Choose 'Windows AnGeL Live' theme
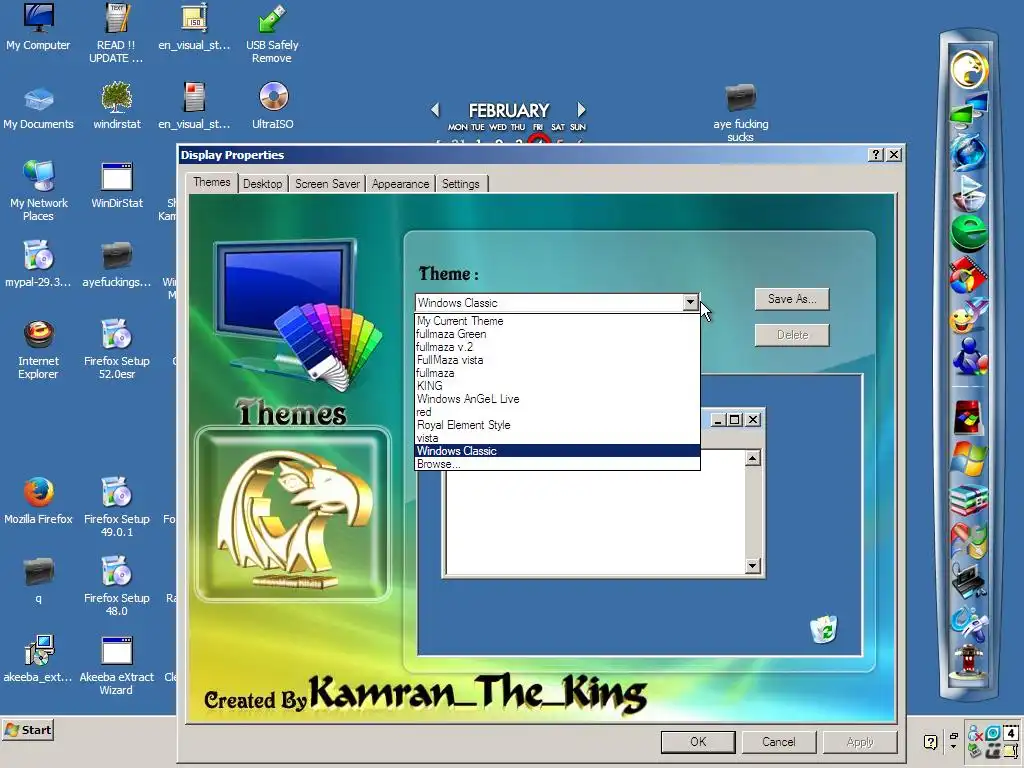Image resolution: width=1024 pixels, height=768 pixels. tap(557, 399)
